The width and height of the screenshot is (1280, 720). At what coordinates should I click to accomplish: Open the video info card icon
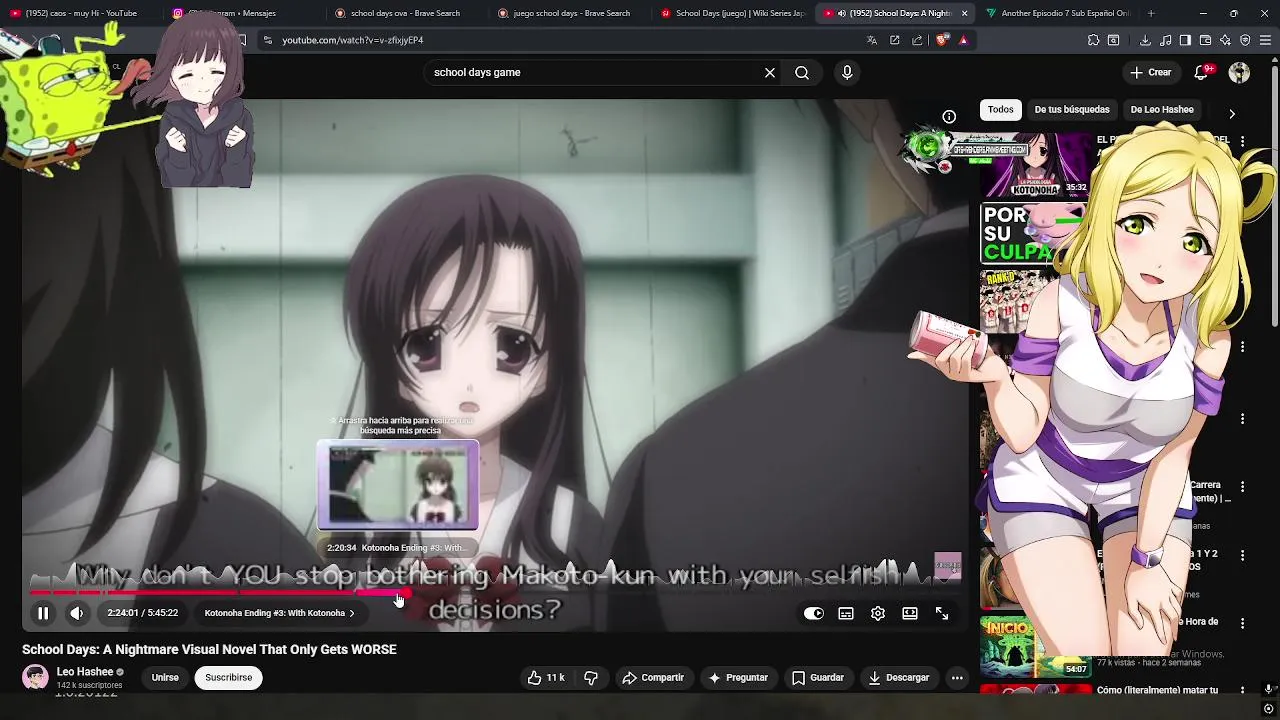click(949, 116)
